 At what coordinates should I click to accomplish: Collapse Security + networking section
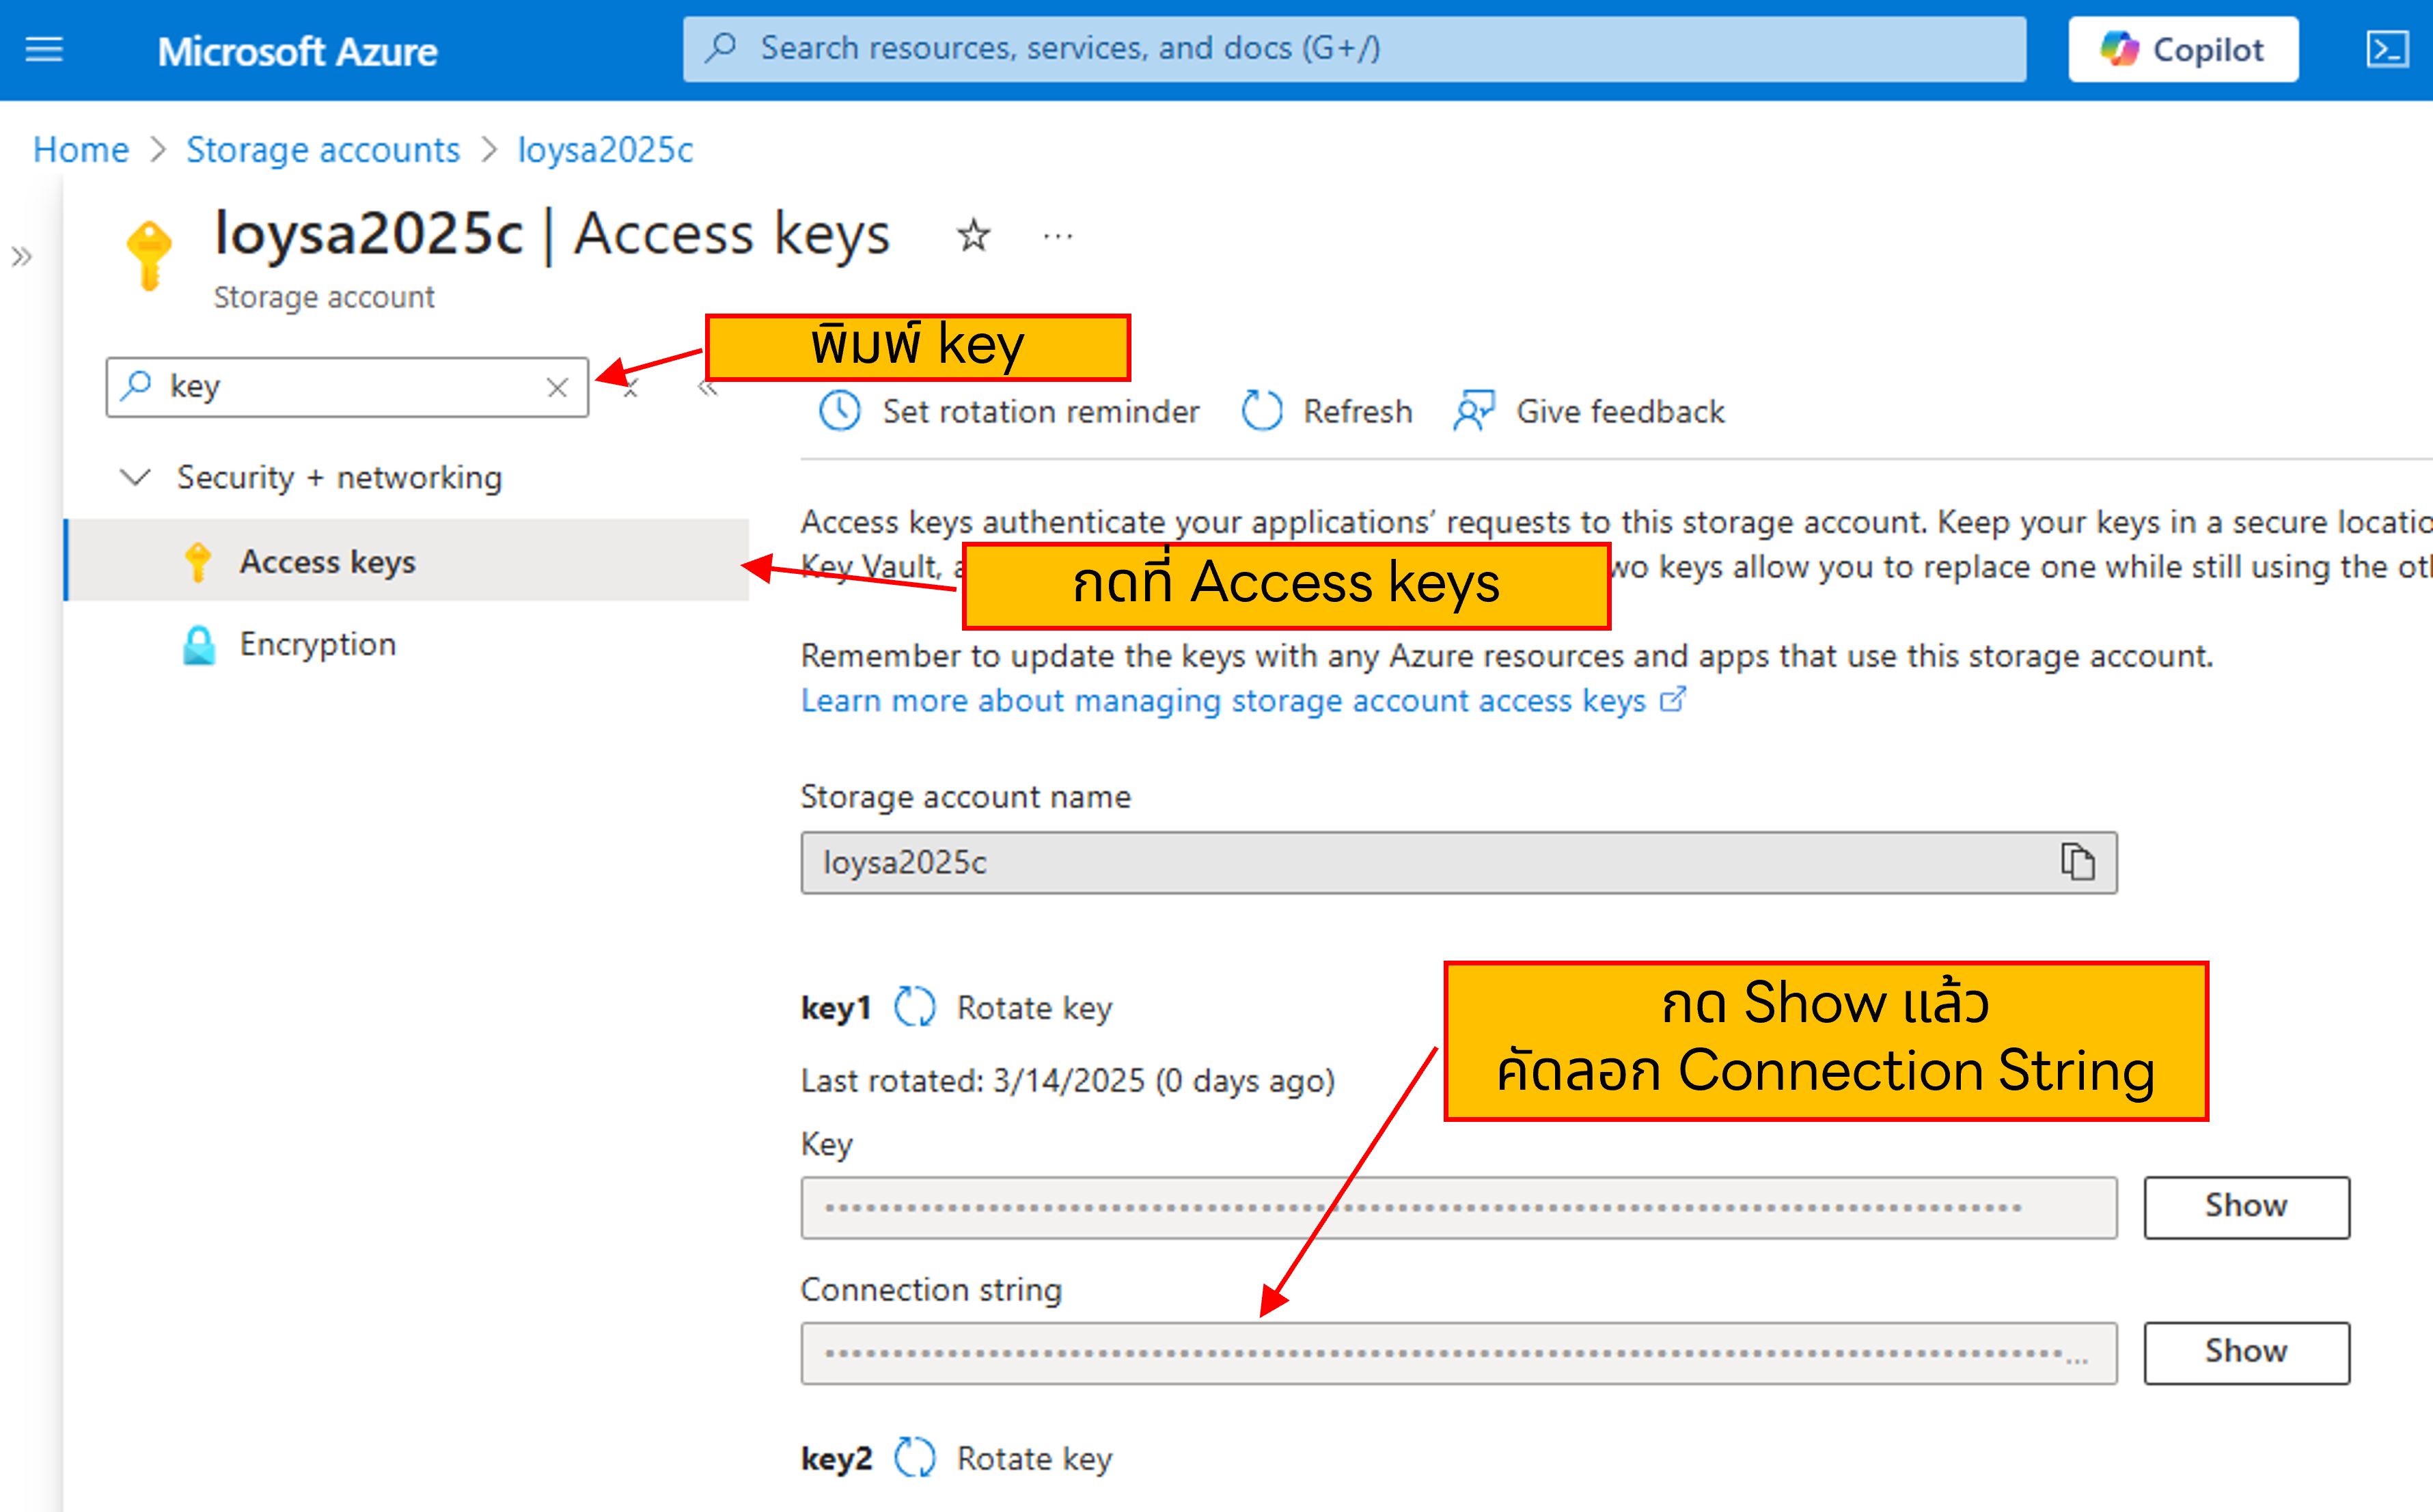coord(135,477)
